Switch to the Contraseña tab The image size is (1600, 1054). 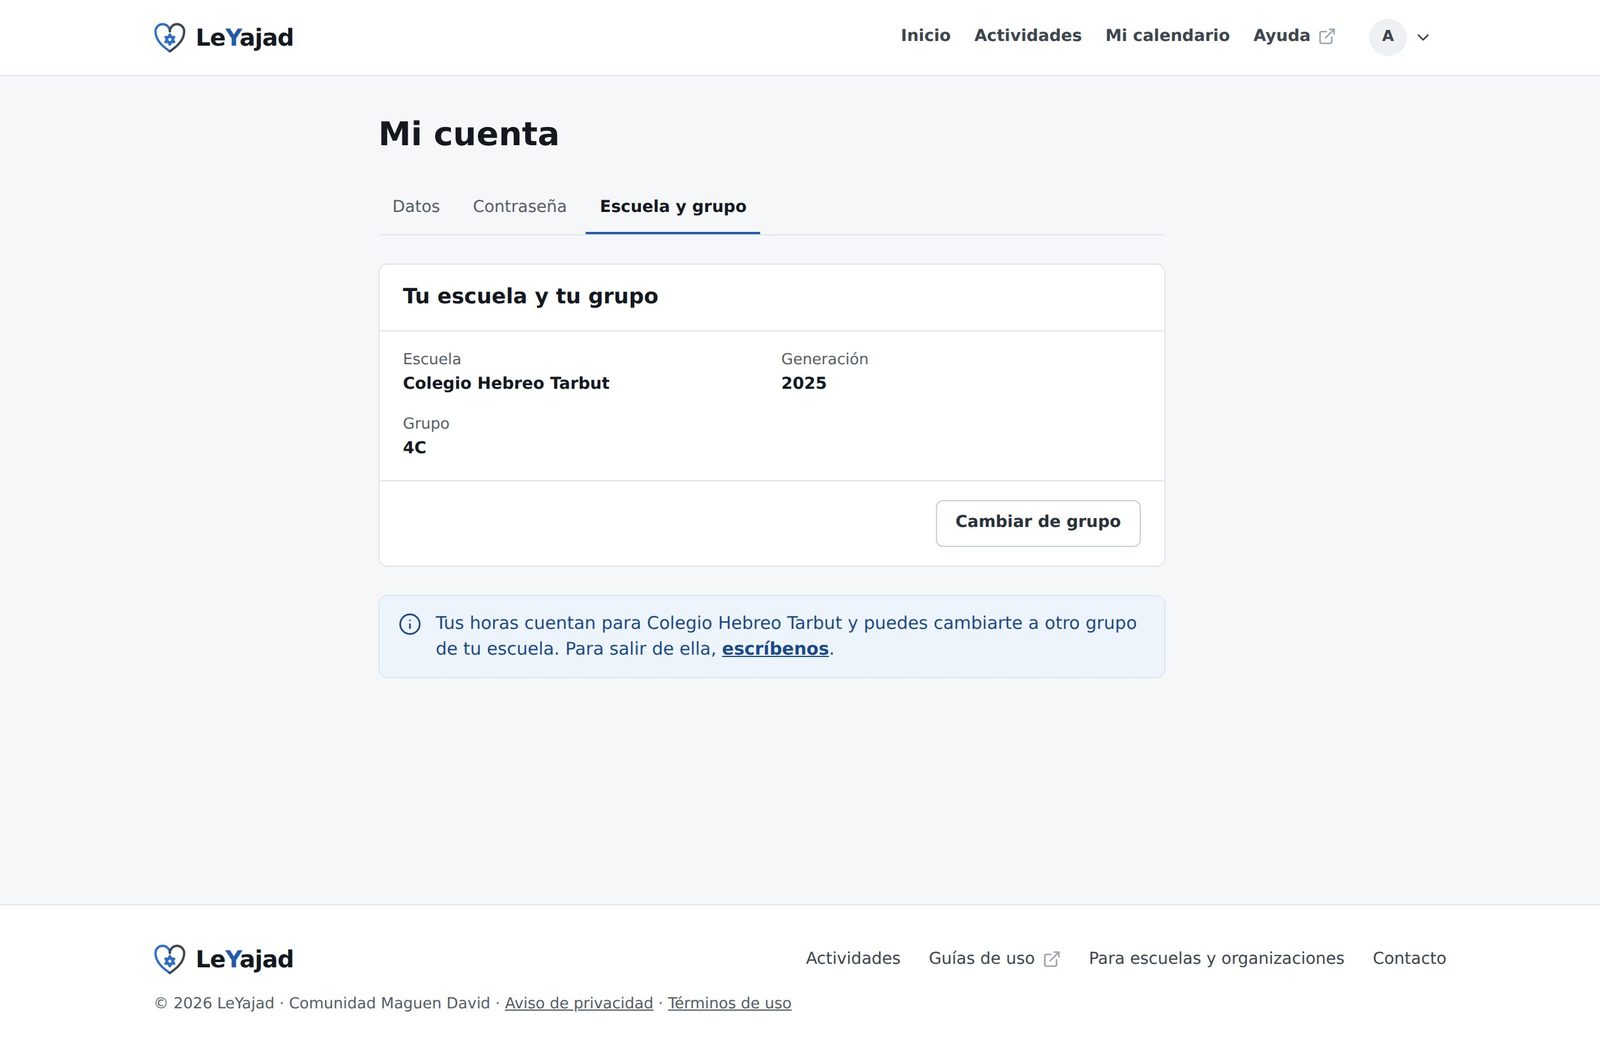pos(519,206)
